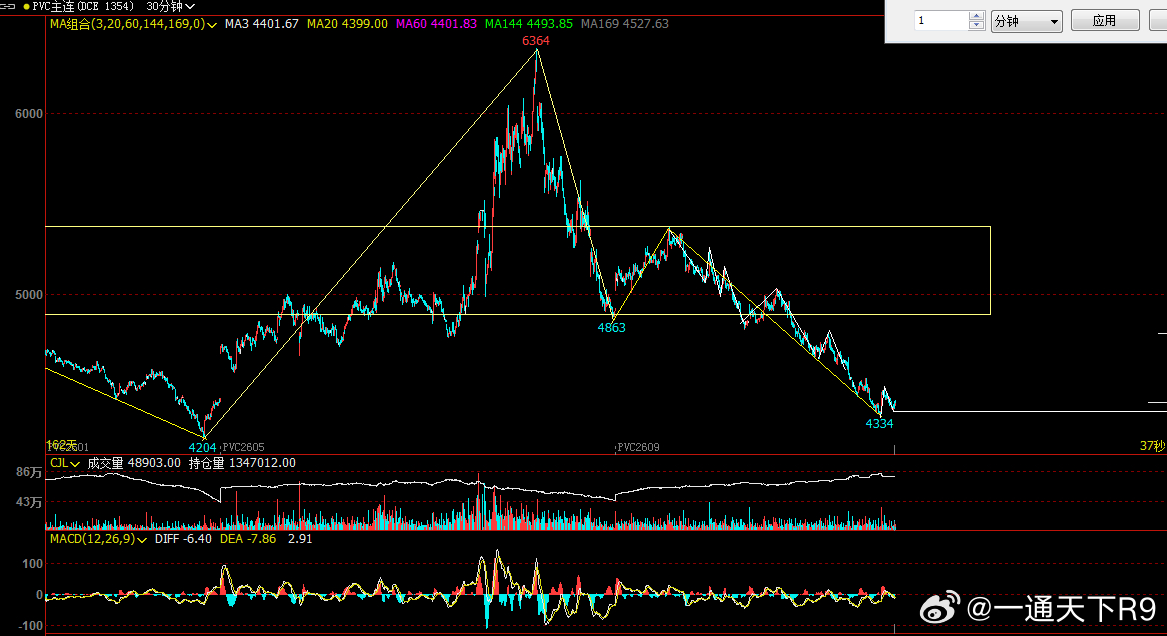1167x636 pixels.
Task: Click the 持仓量 1347012.00 readout
Action: coord(242,463)
